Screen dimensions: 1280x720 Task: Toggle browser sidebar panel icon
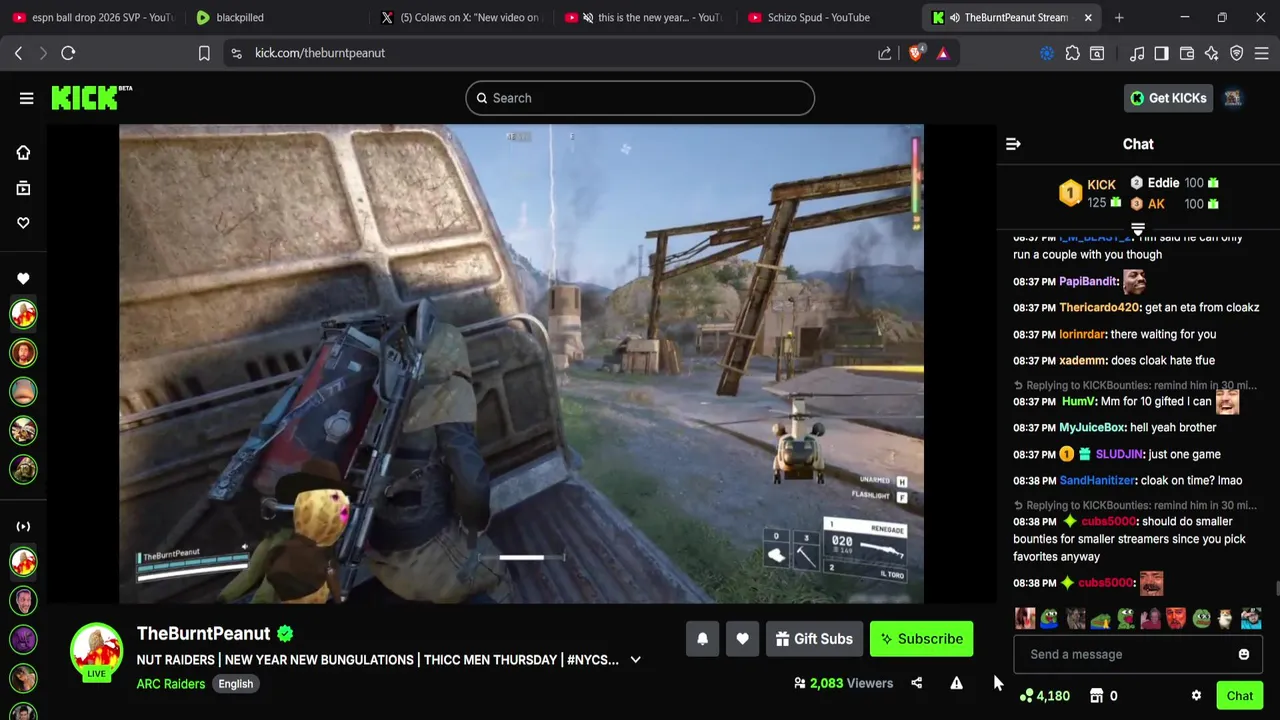pos(1161,53)
